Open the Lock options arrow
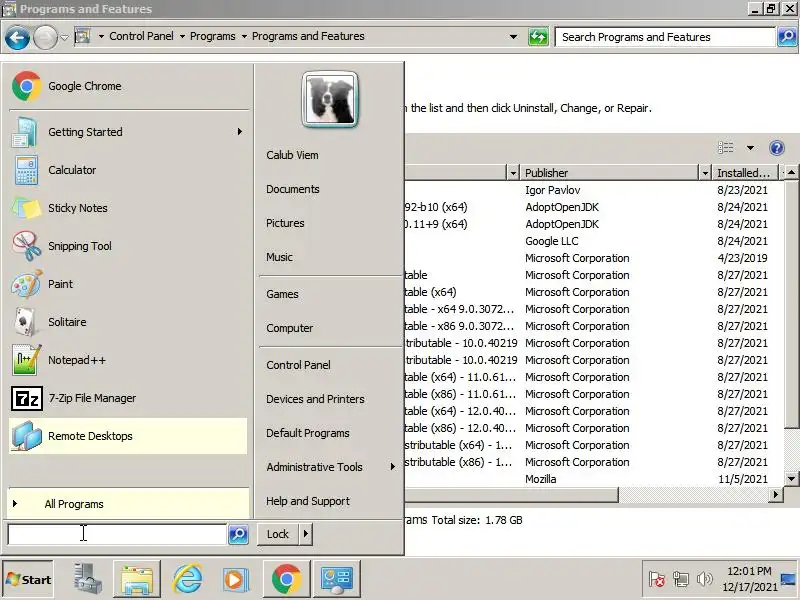 [x=306, y=534]
